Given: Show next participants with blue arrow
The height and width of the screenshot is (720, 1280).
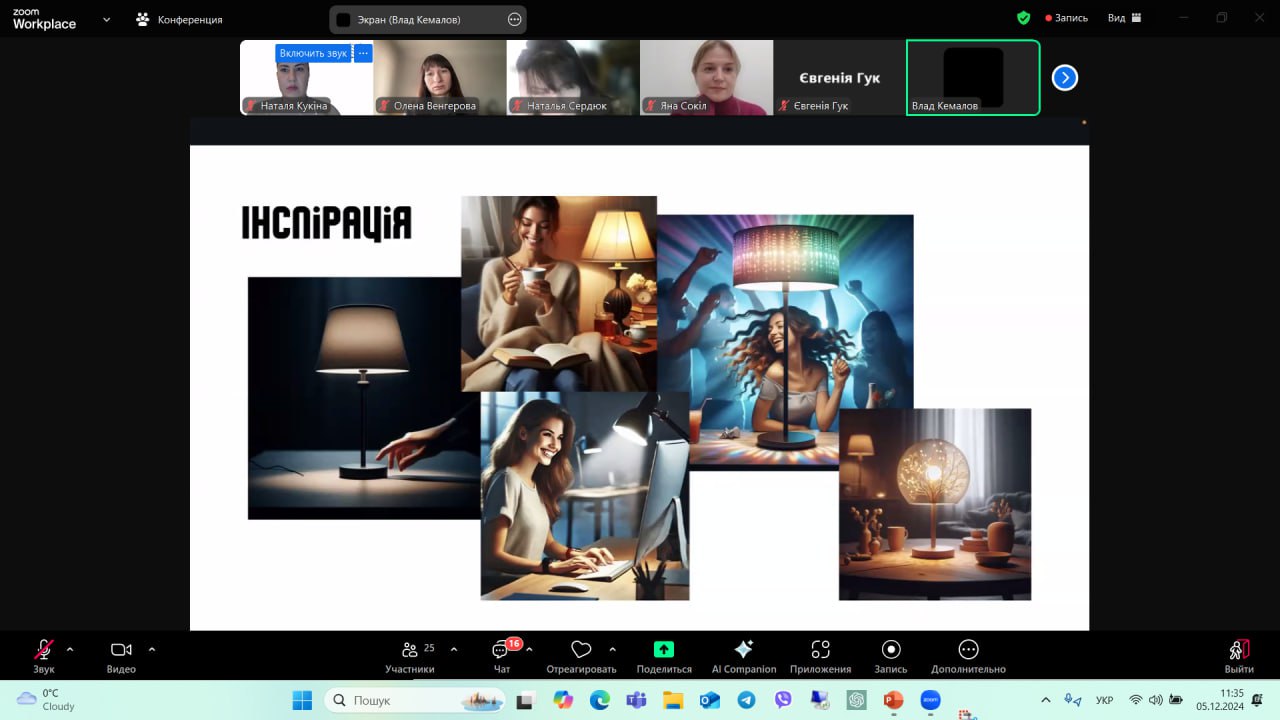Looking at the screenshot, I should (1065, 77).
